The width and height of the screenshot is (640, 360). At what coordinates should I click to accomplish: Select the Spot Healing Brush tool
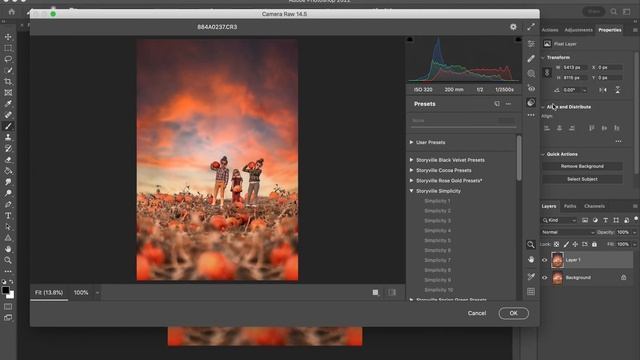pyautogui.click(x=8, y=115)
